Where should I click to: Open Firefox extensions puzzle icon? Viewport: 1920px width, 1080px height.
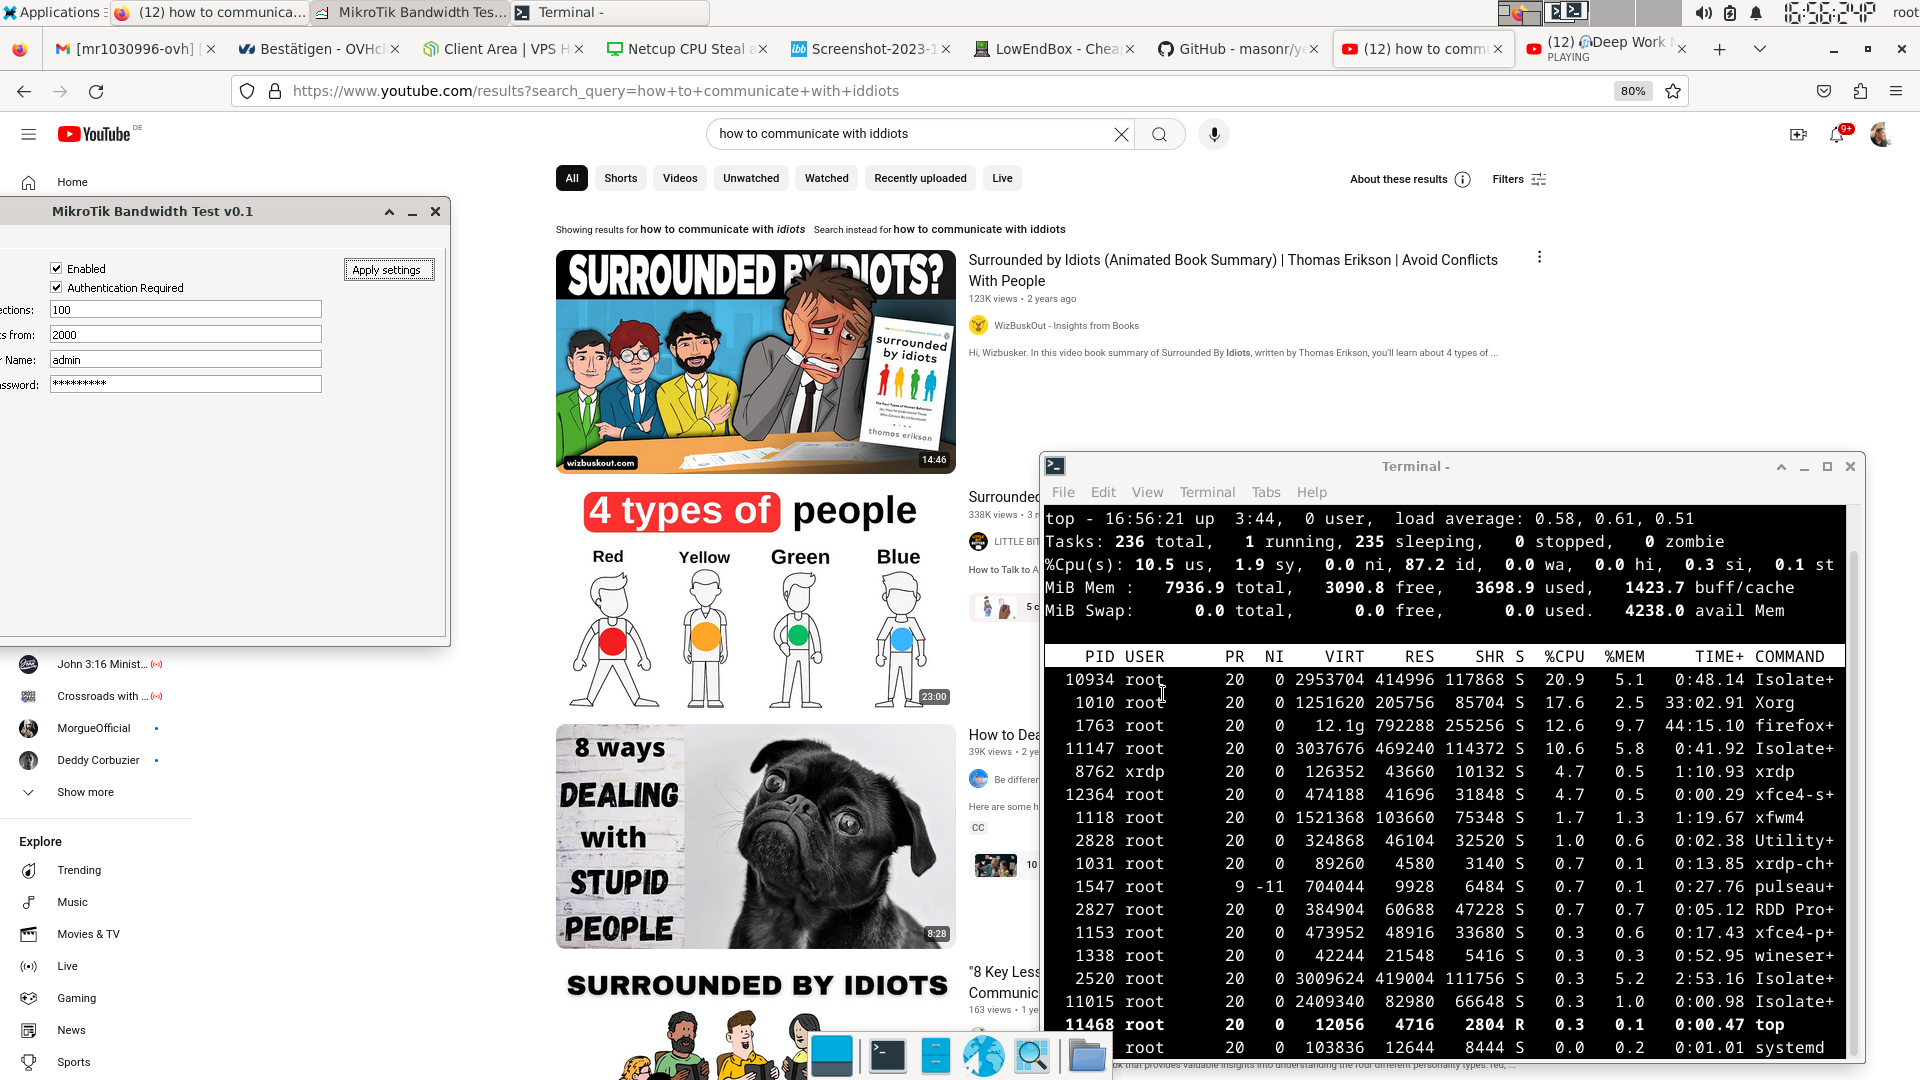1860,91
